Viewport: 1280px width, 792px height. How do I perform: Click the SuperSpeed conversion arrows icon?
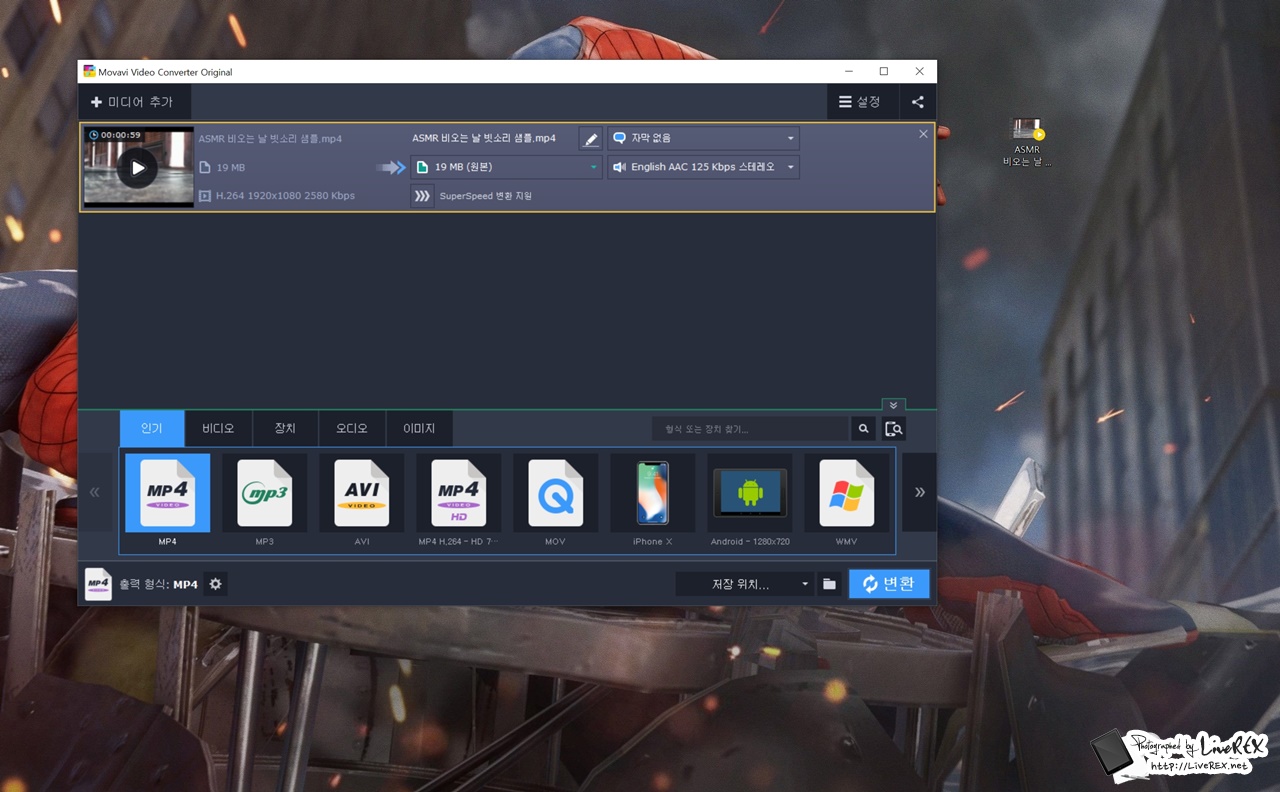click(422, 196)
